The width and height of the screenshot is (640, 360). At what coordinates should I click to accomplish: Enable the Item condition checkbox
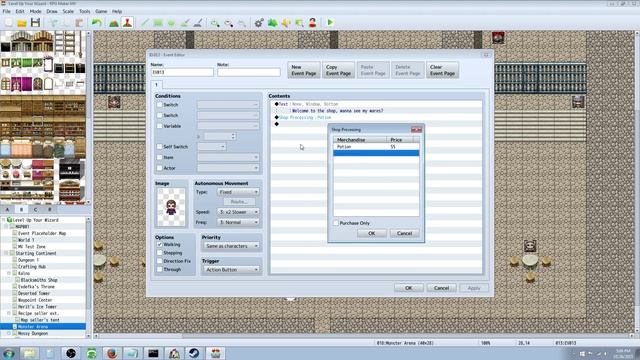point(160,157)
